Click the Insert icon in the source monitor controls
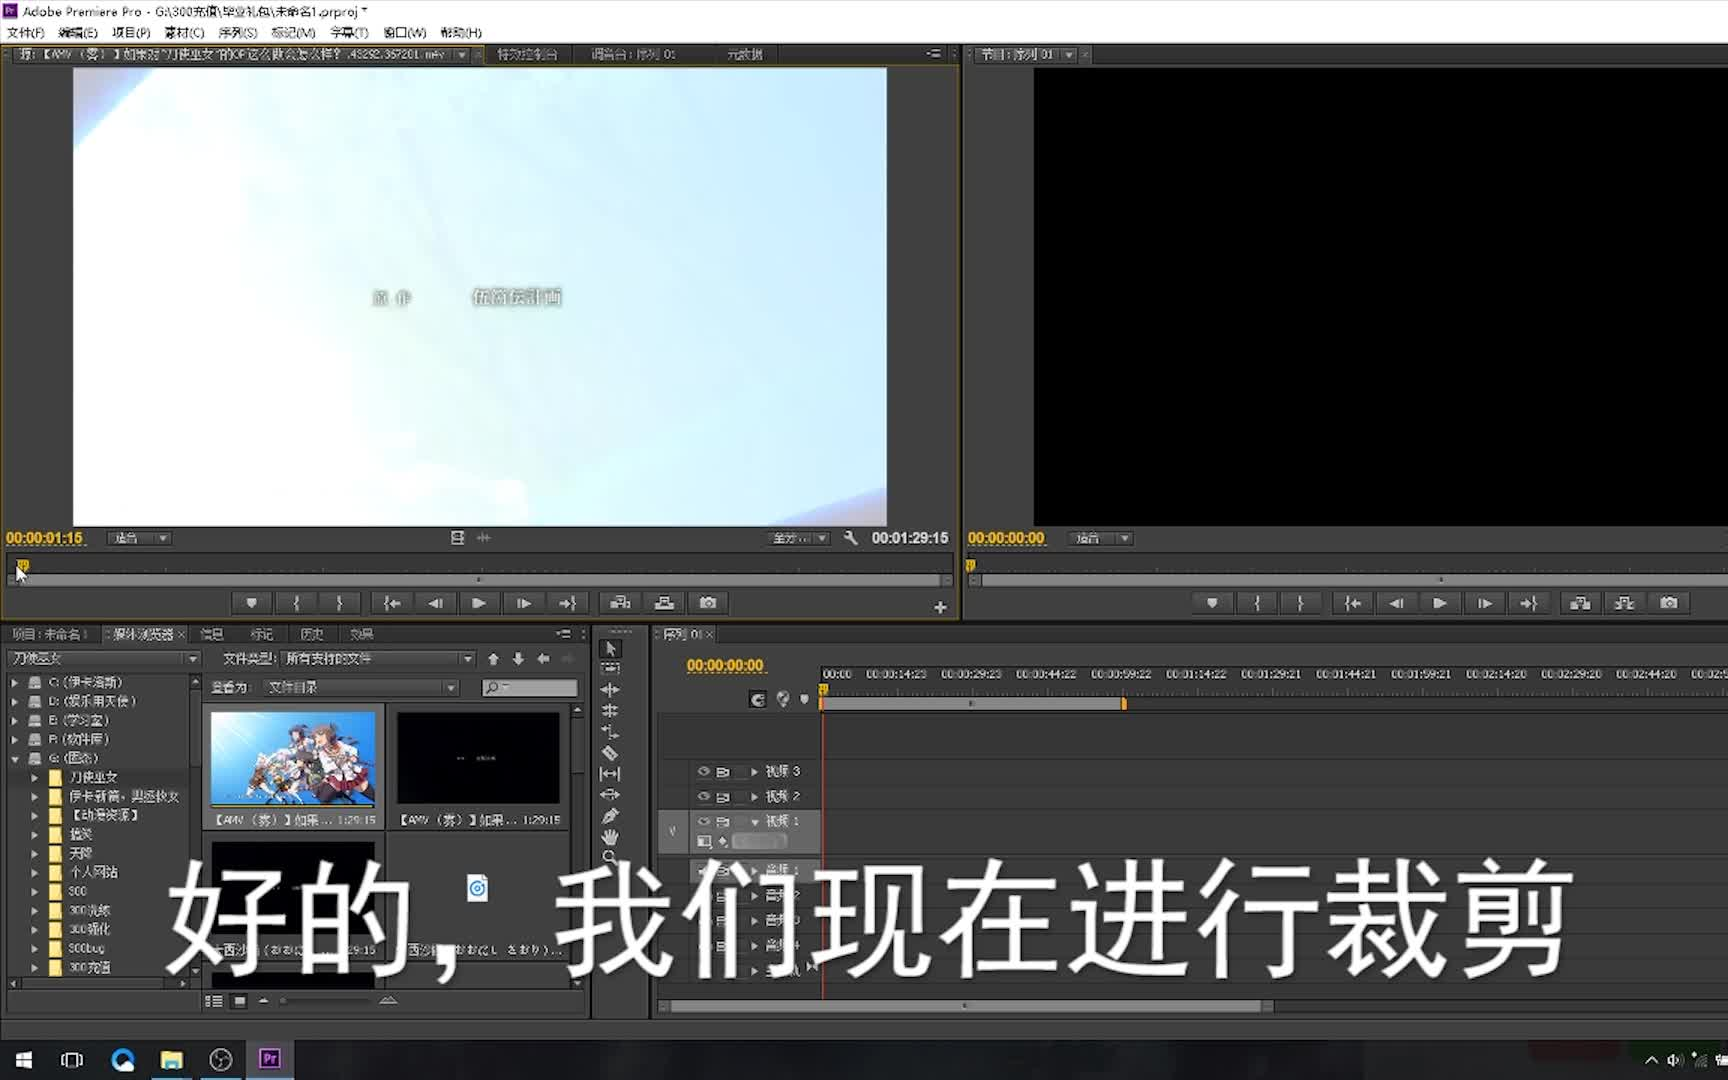 coord(620,602)
